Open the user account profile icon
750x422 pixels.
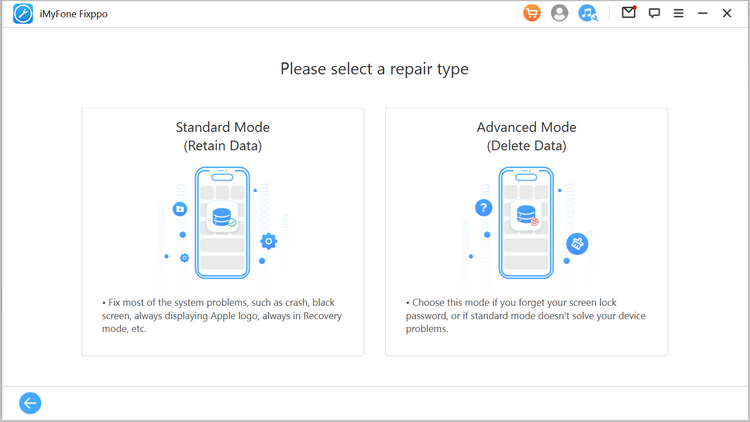point(559,13)
